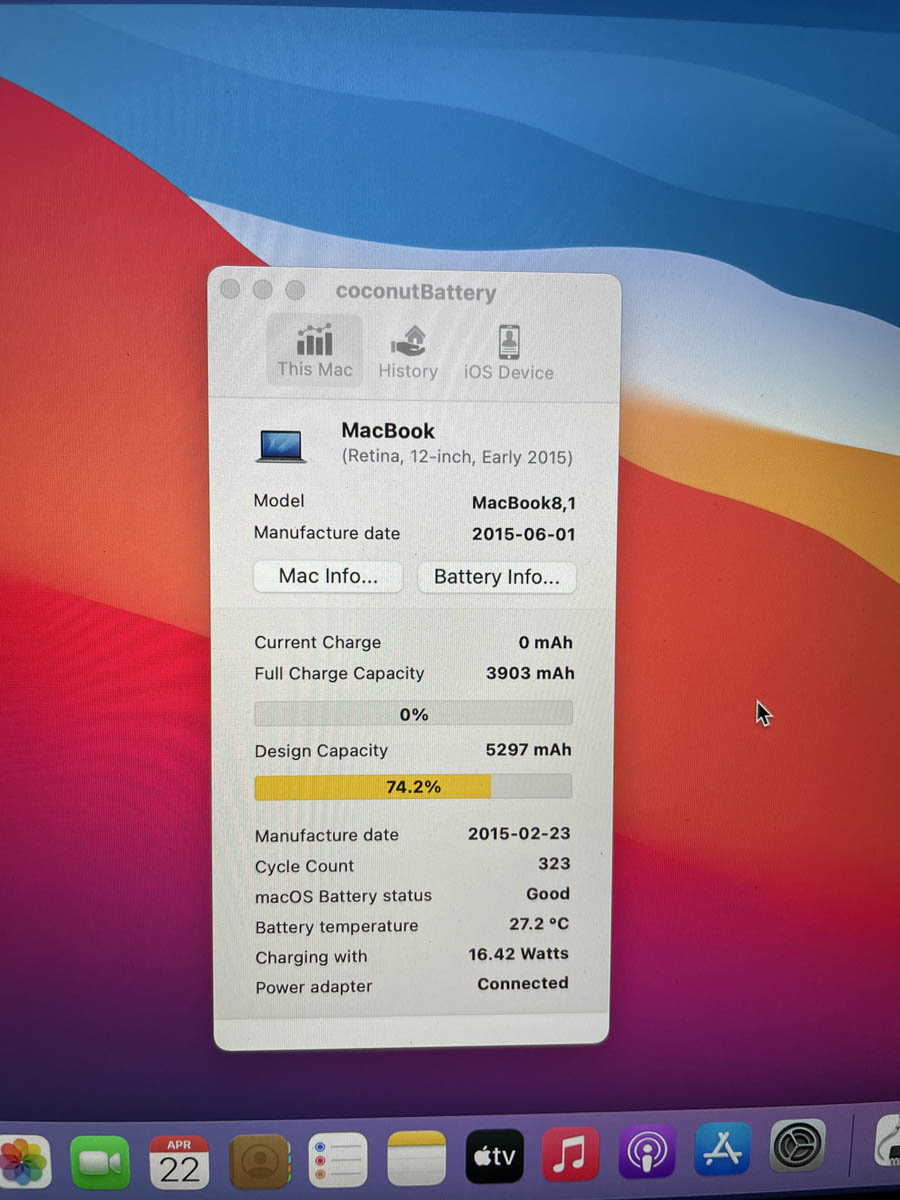Select the MacBook heading text
This screenshot has height=1200, width=900.
coord(388,431)
